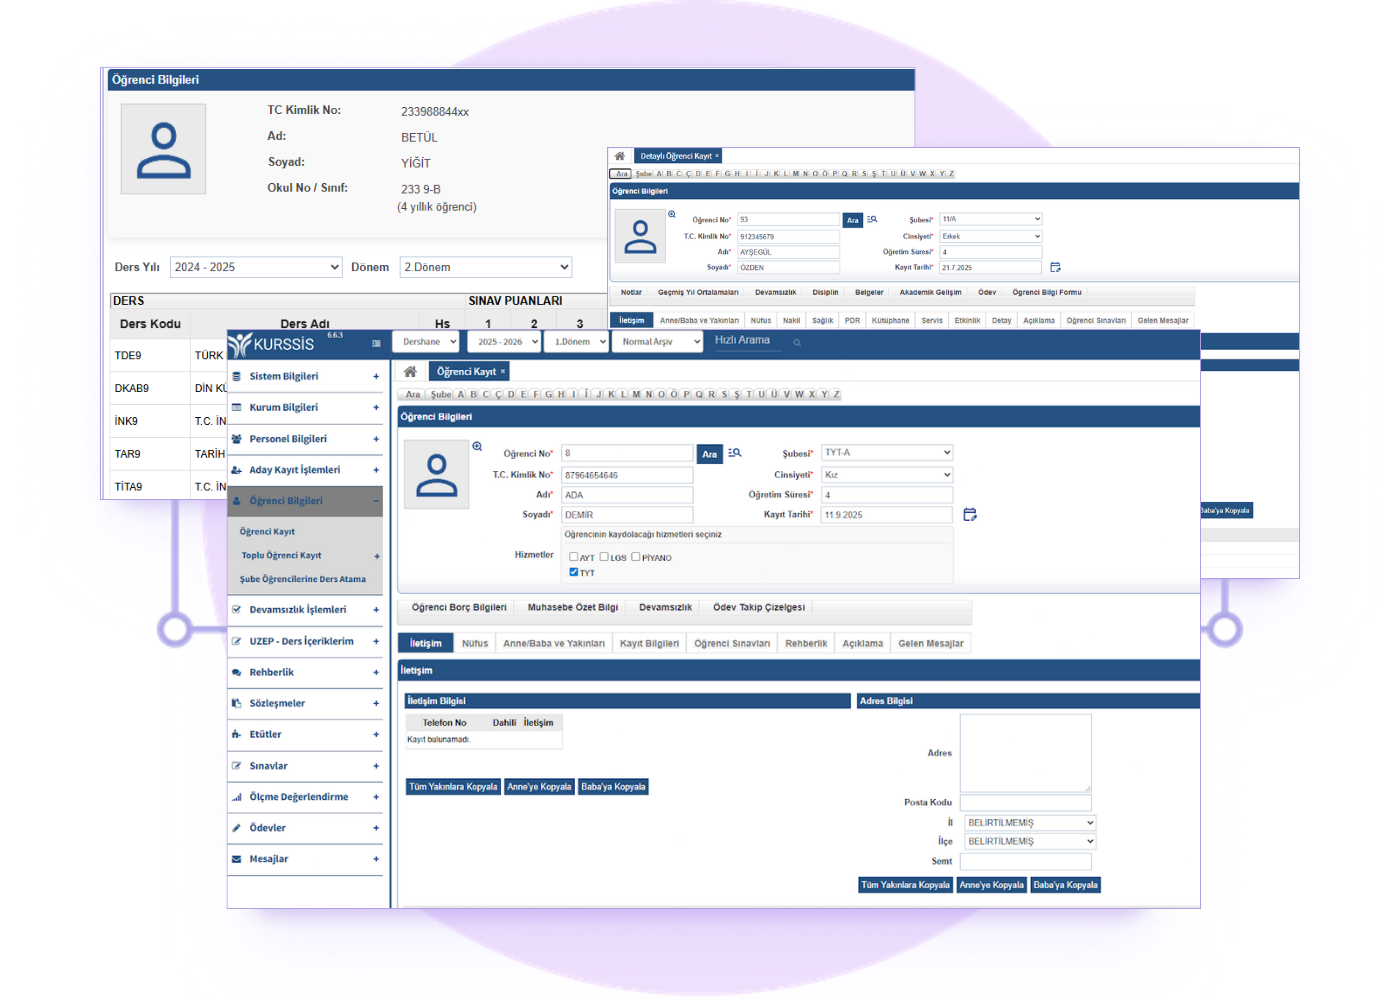Click the magnifier zoom icon near ADA's photo

coord(477,447)
